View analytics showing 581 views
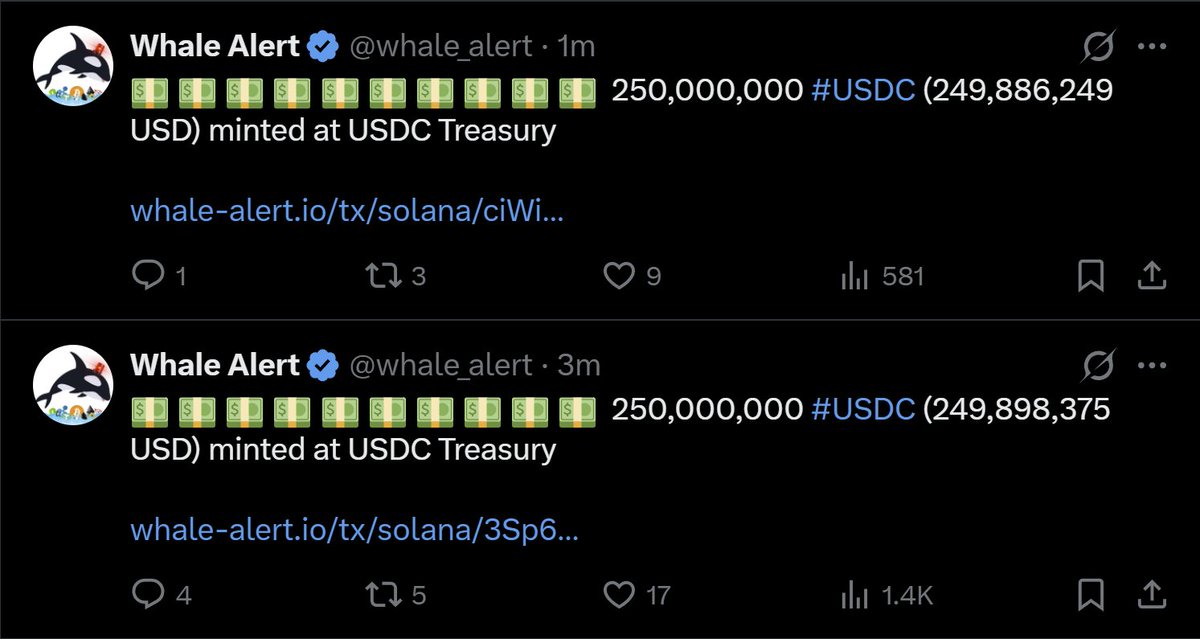1200x639 pixels. (x=853, y=275)
